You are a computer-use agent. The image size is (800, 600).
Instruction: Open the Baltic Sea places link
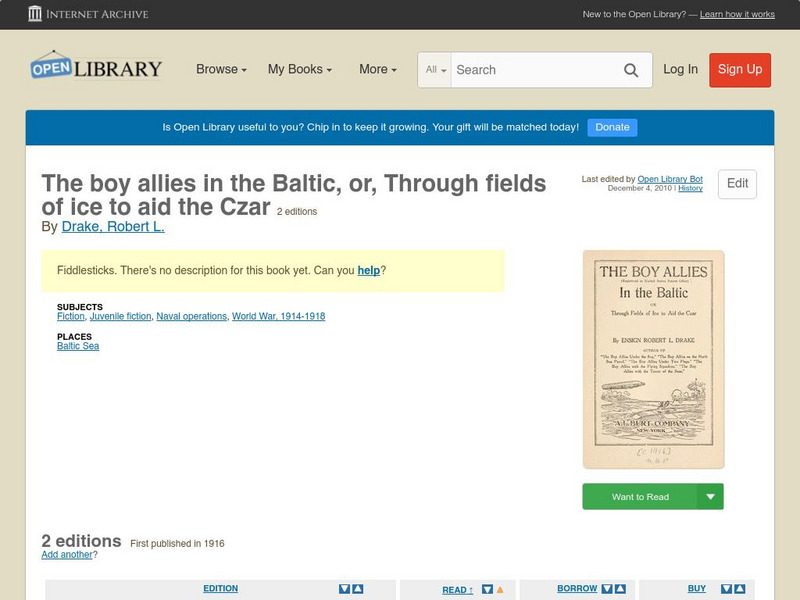pyautogui.click(x=78, y=344)
